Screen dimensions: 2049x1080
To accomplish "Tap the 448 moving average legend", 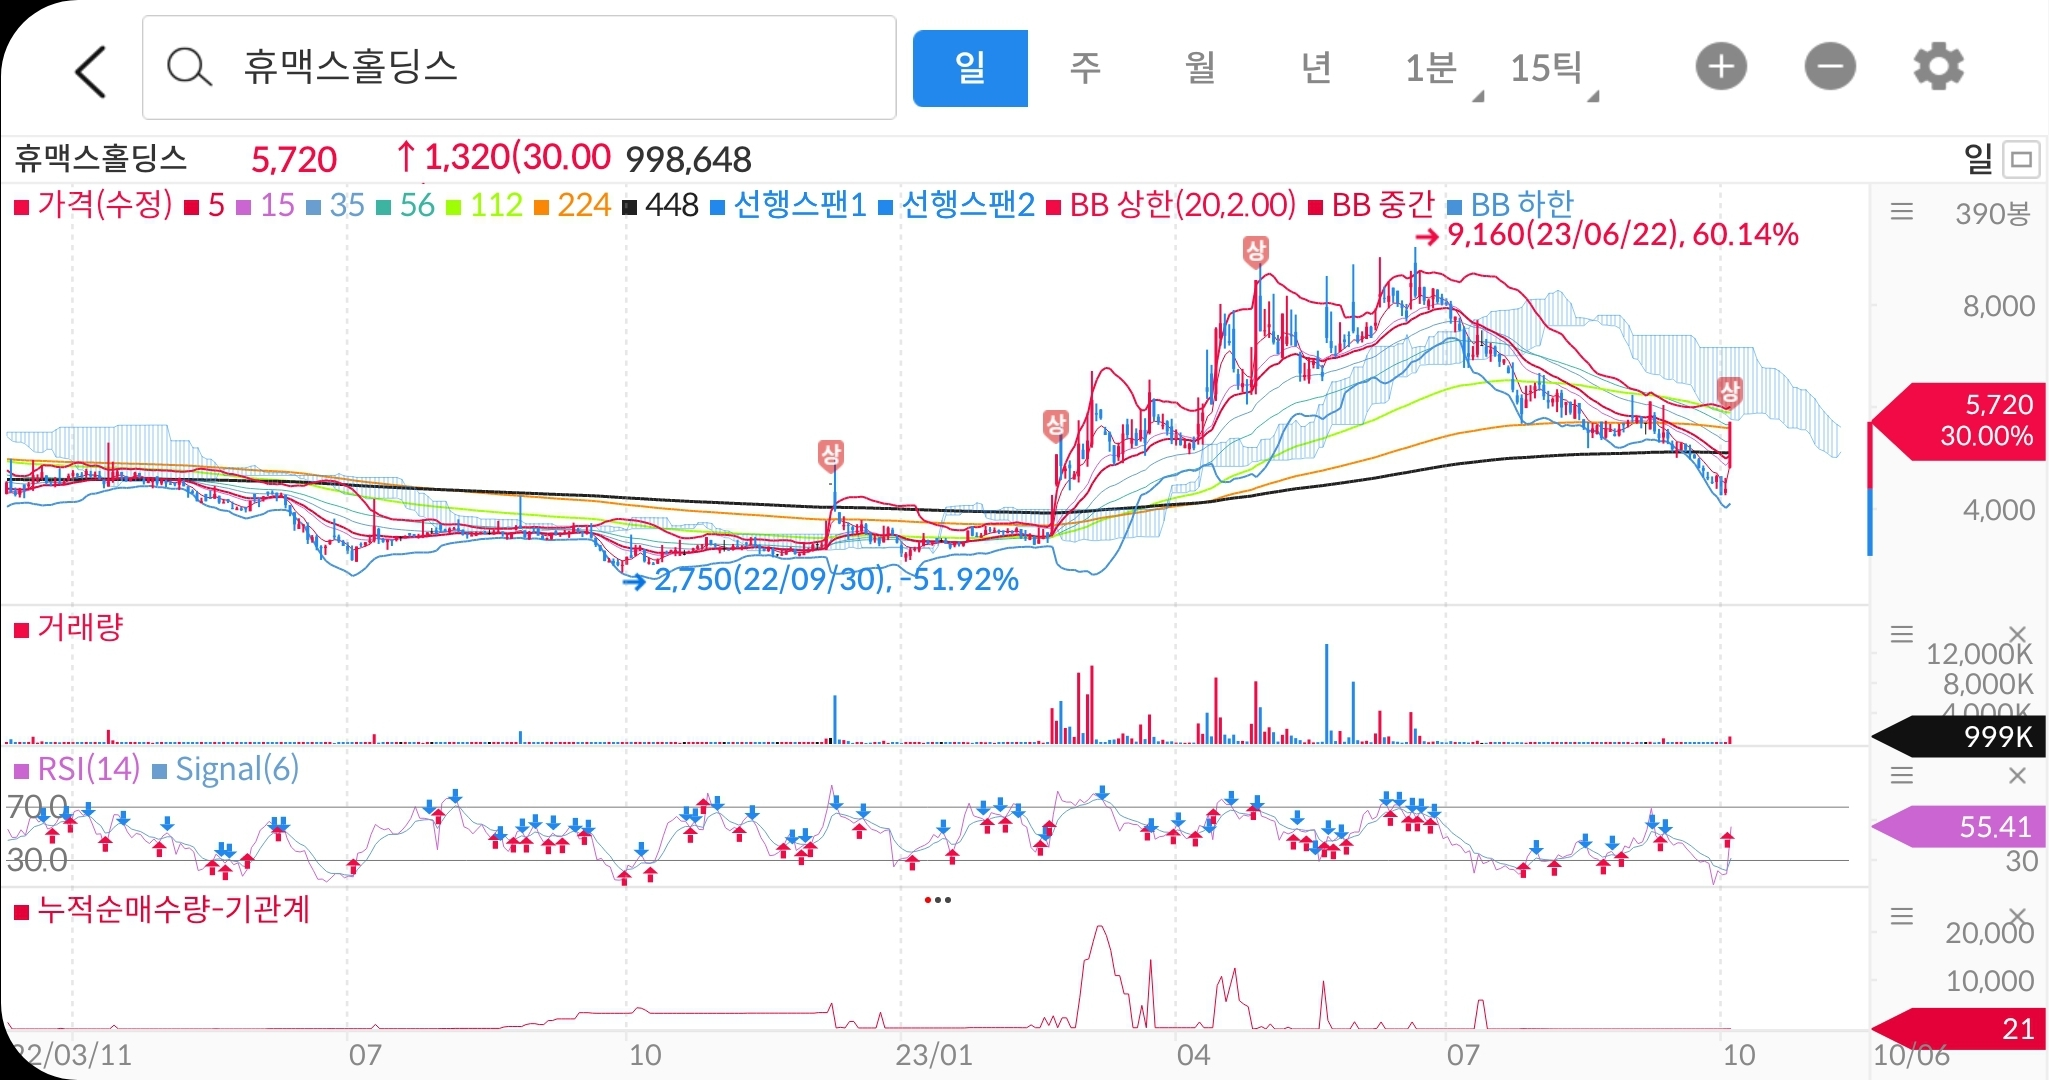I will point(660,205).
